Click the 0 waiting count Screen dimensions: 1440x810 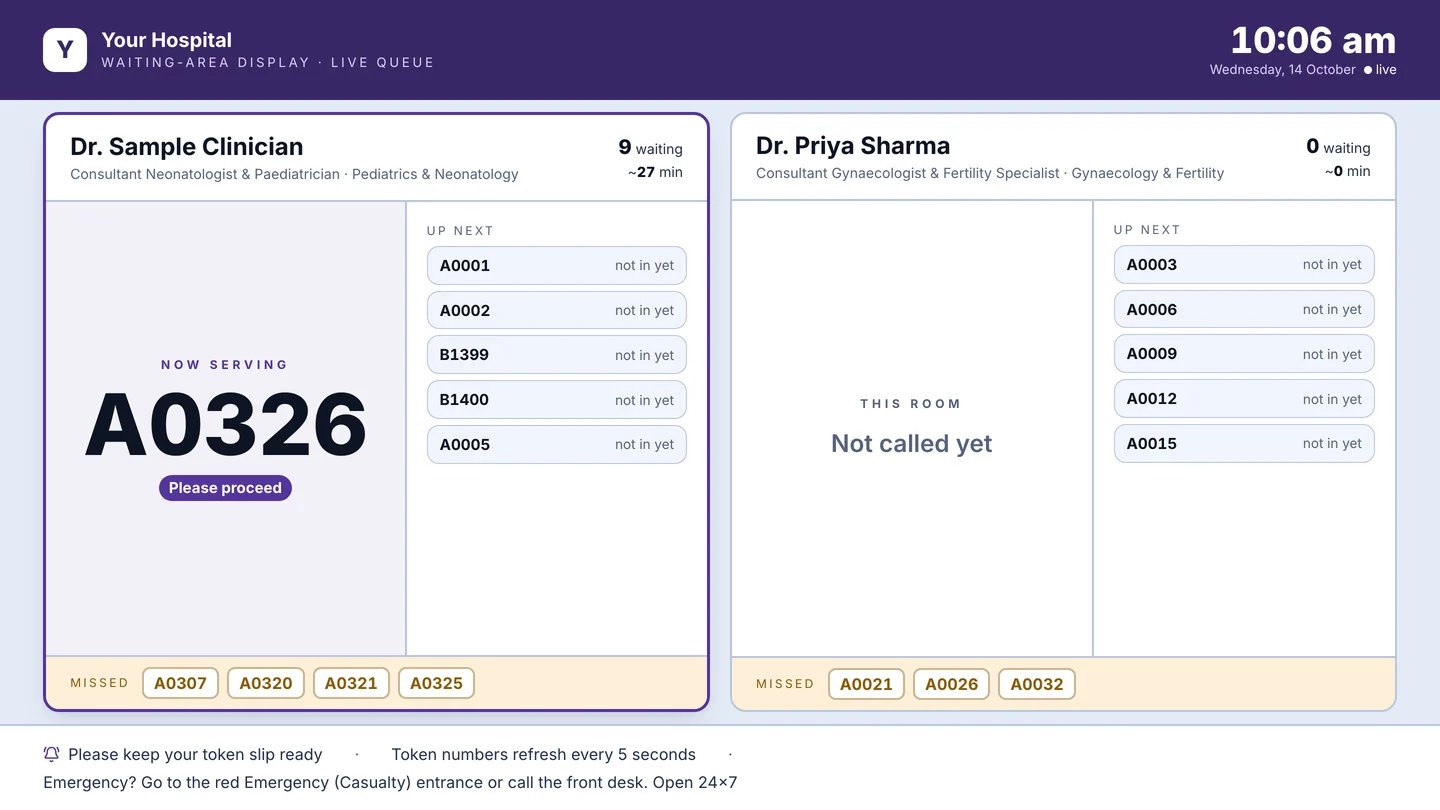[x=1338, y=147]
